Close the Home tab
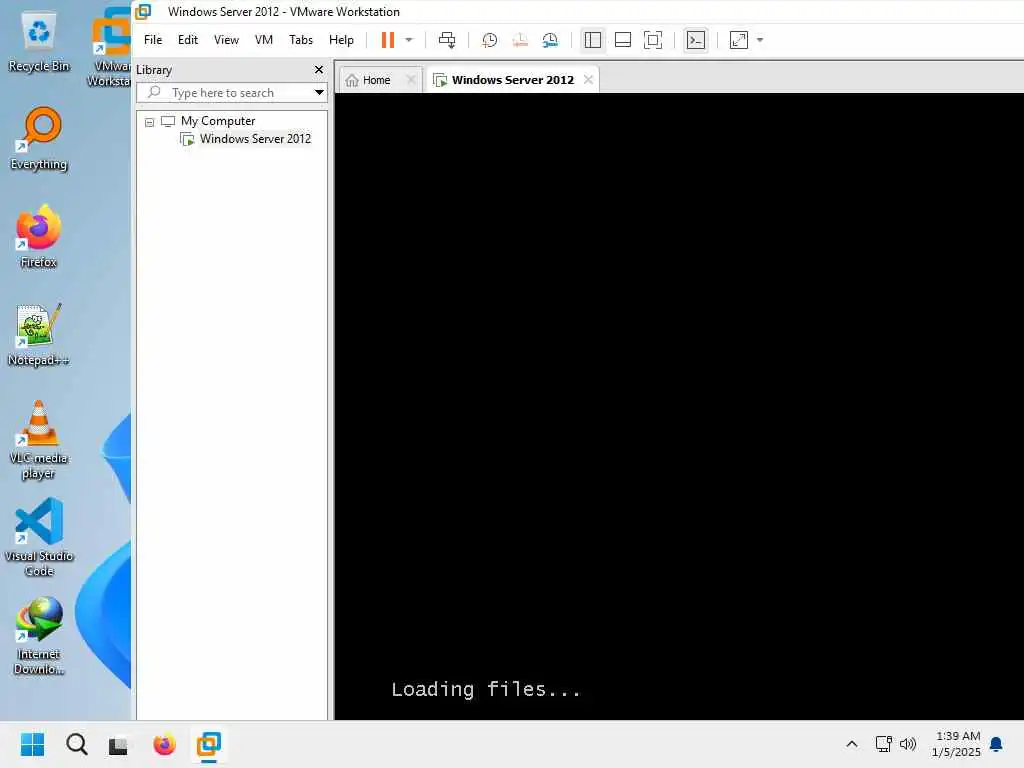The image size is (1024, 768). 411,80
